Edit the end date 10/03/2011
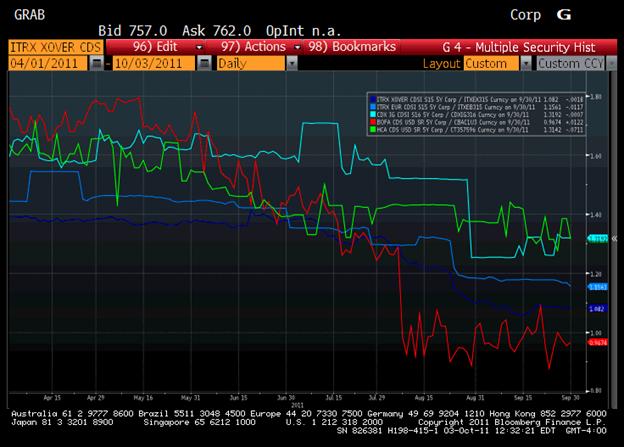Viewport: 624px width, 447px height. tap(154, 63)
